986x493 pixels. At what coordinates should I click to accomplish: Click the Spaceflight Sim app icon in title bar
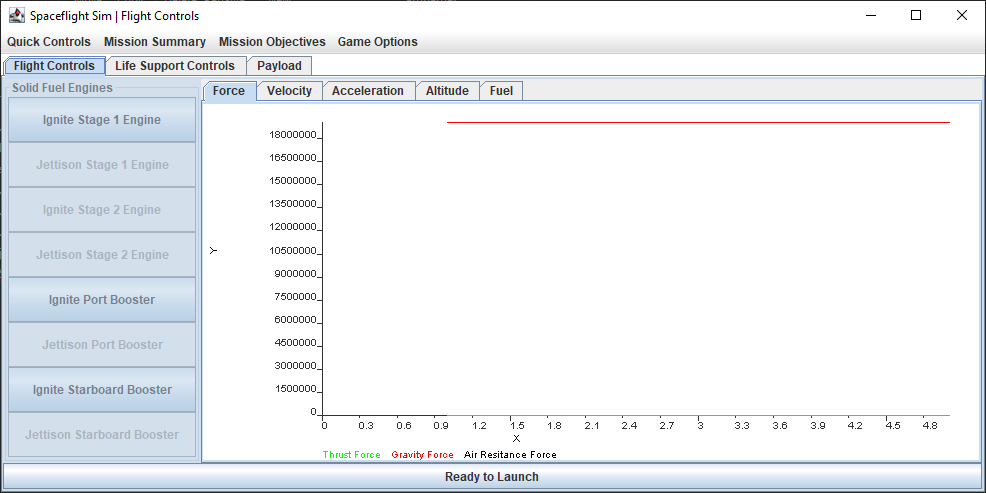17,16
